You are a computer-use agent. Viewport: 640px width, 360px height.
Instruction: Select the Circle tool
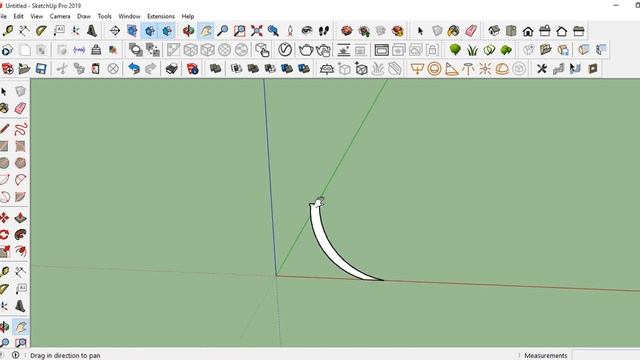coord(4,163)
